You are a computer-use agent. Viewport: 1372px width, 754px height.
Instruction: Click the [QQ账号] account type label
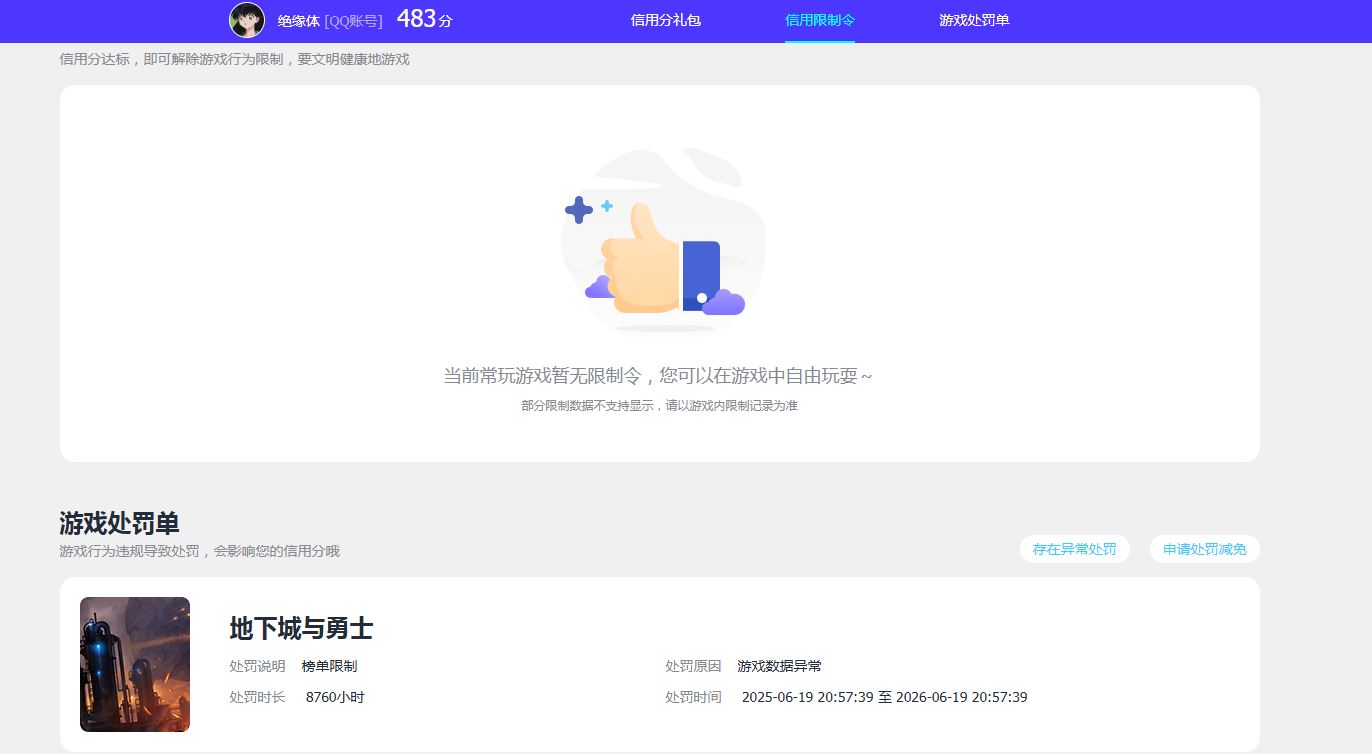coord(353,21)
